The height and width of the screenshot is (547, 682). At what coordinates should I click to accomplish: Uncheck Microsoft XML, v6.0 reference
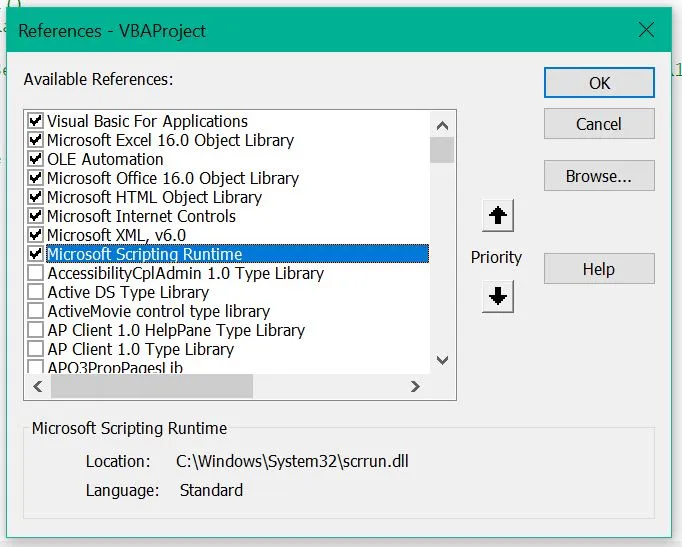tap(36, 235)
